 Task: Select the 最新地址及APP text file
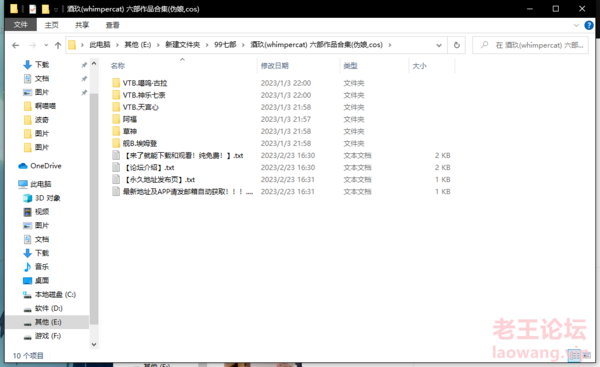click(x=188, y=192)
